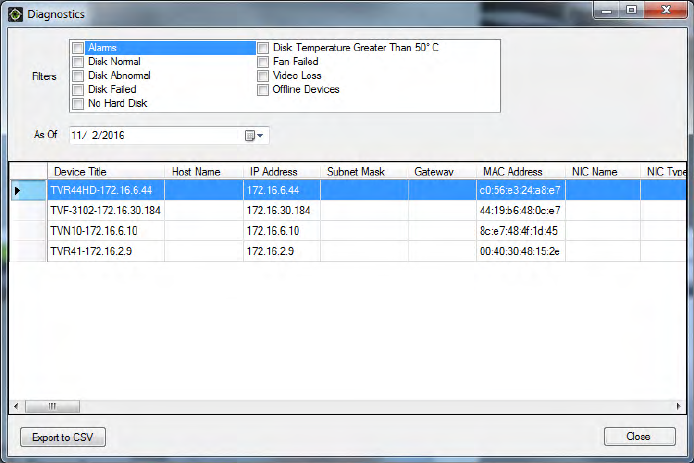Image resolution: width=694 pixels, height=463 pixels.
Task: Check the Disk Normal filter
Action: tap(78, 62)
